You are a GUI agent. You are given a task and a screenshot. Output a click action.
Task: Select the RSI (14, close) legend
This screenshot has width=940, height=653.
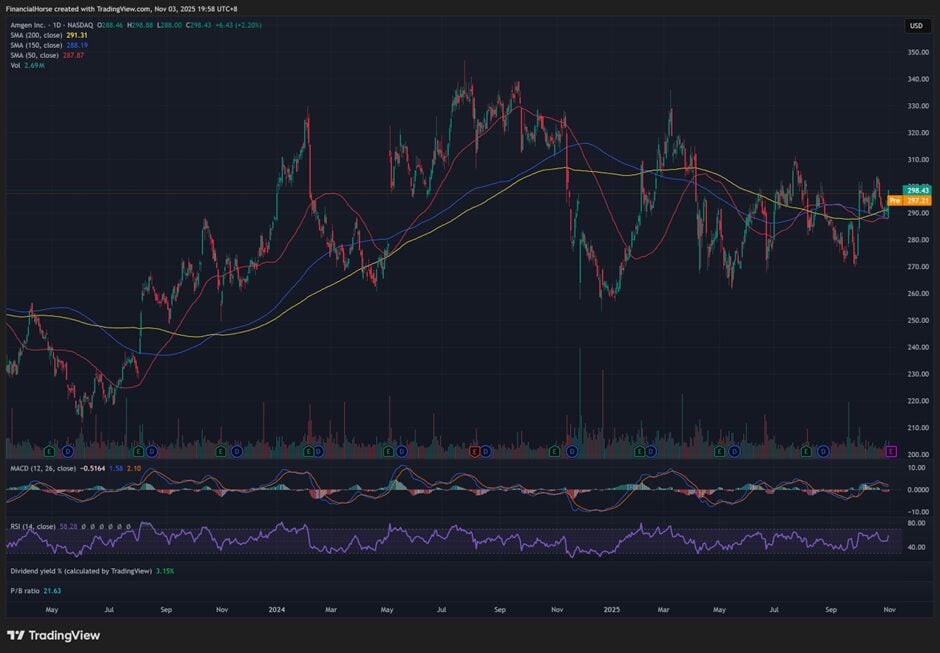pos(29,524)
